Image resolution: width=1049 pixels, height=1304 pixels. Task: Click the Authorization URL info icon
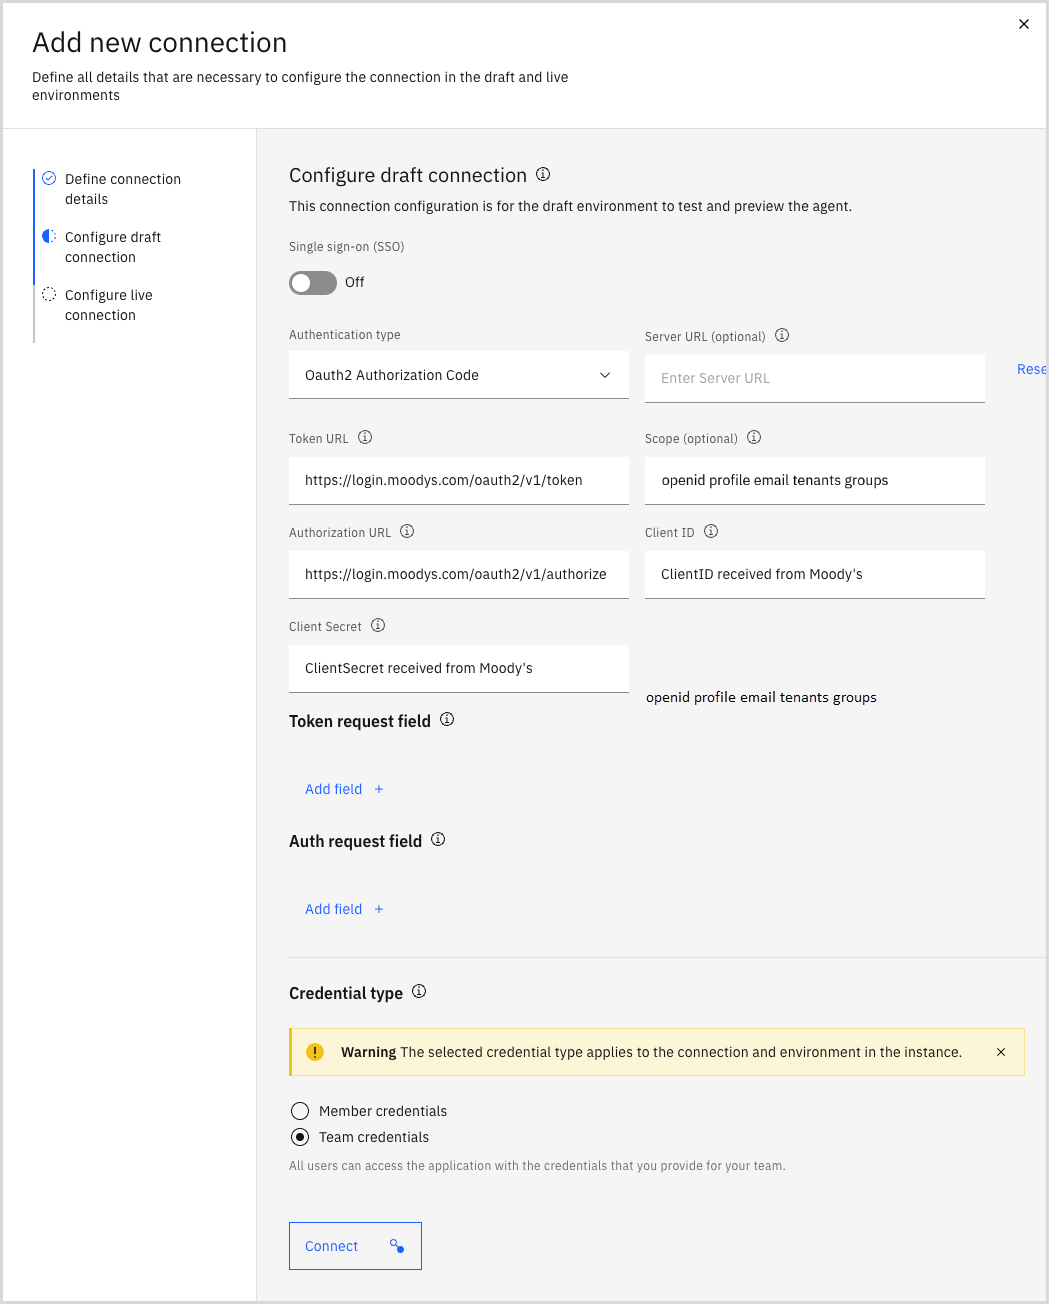[x=407, y=531]
